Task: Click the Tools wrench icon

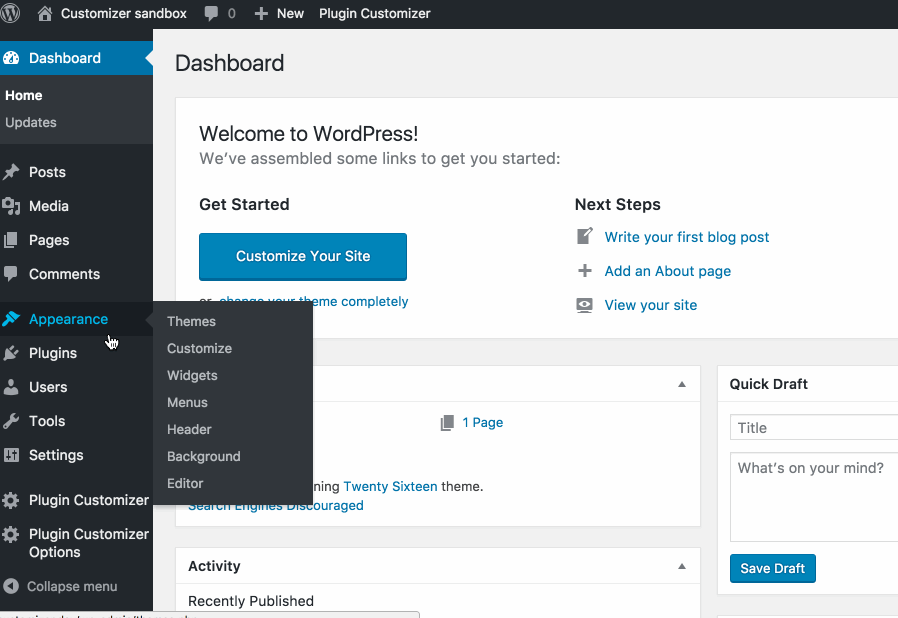Action: pyautogui.click(x=11, y=421)
